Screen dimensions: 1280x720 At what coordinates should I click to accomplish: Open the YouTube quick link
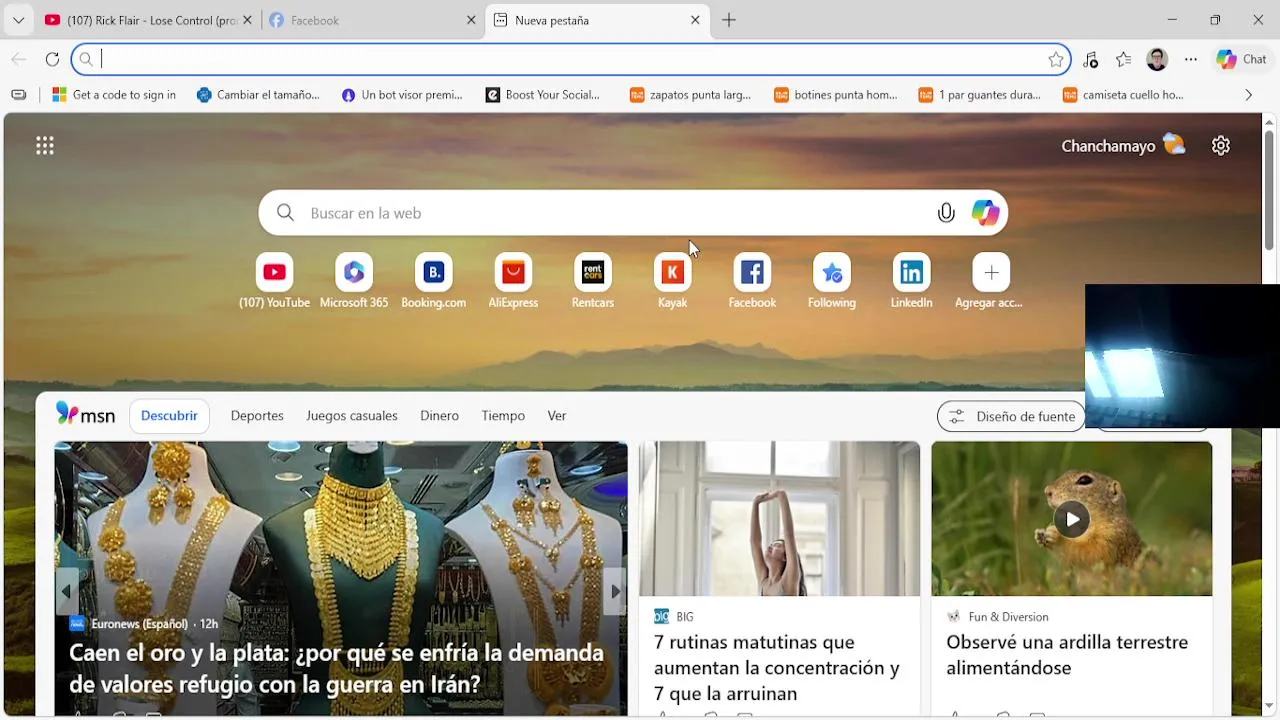274,281
